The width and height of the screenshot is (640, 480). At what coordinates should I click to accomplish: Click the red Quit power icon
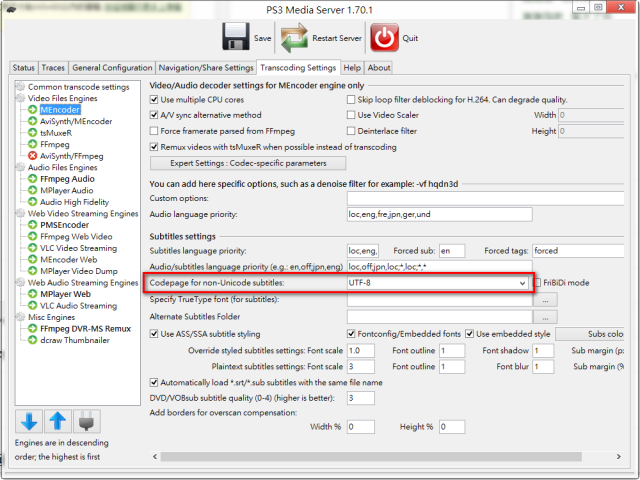coord(384,38)
